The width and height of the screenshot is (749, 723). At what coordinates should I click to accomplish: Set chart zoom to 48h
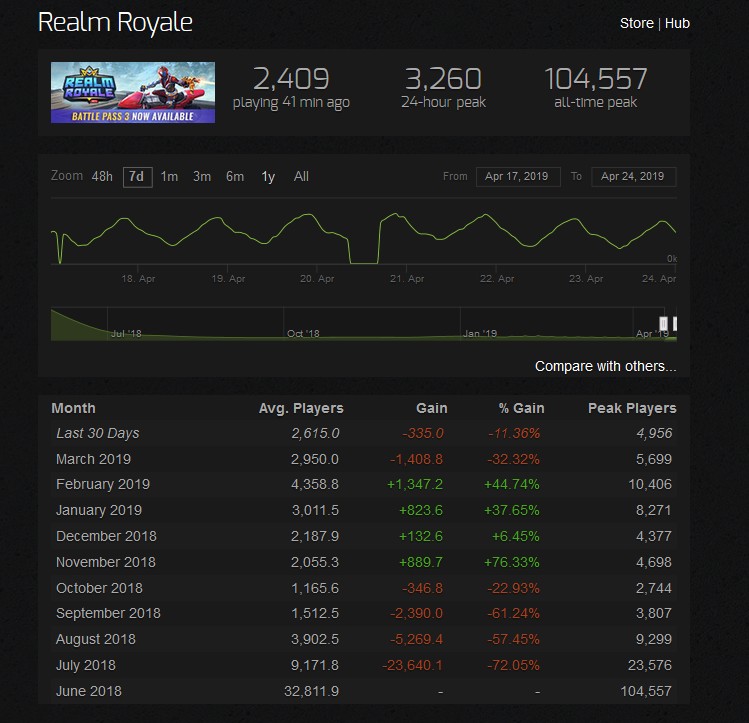pos(102,177)
